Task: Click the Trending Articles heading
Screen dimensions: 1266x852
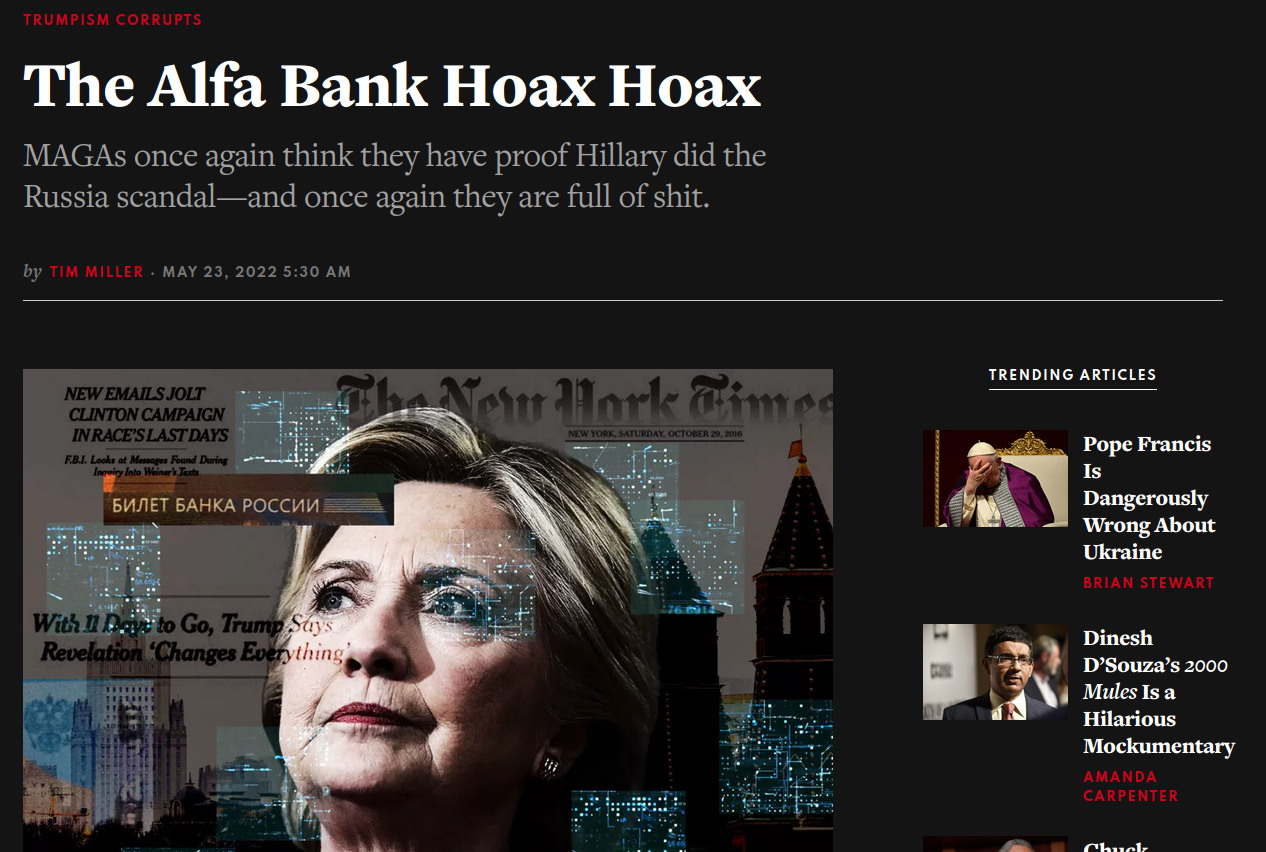Action: 1072,375
